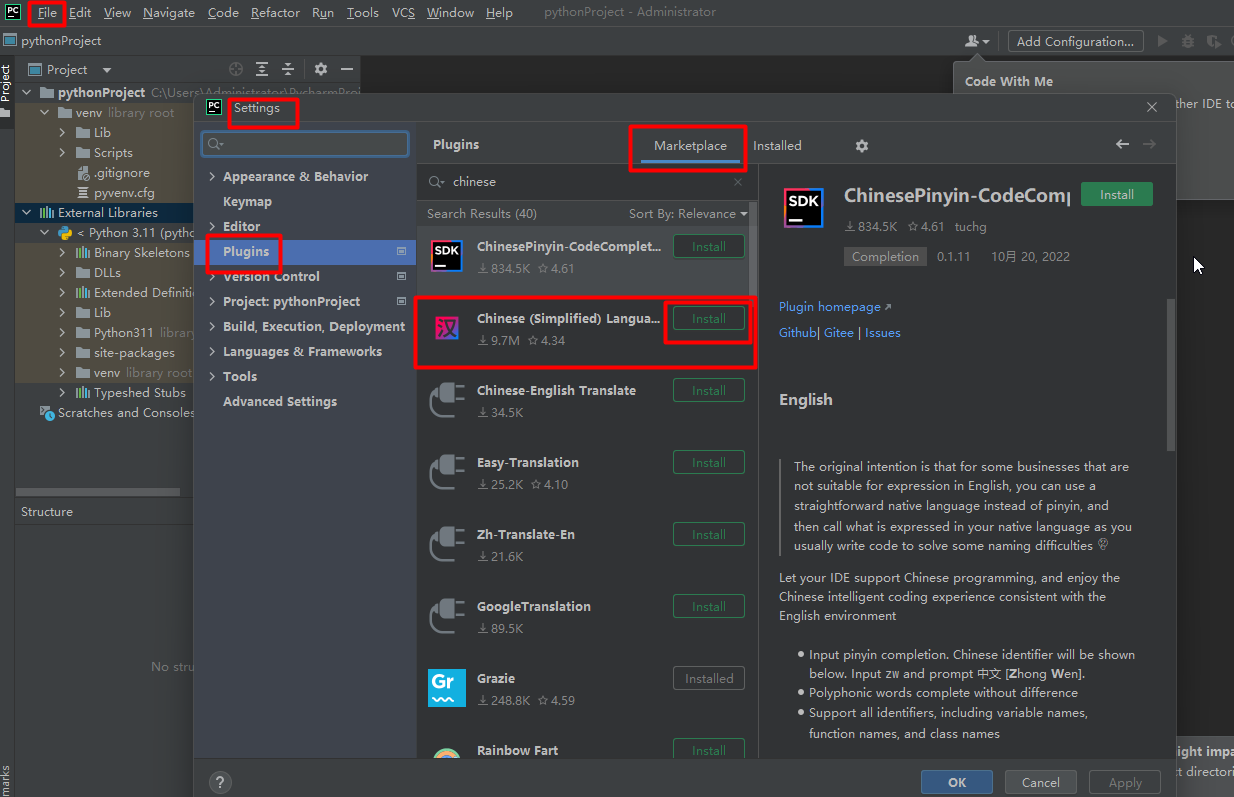
Task: Click the Add Configuration... button
Action: (1075, 41)
